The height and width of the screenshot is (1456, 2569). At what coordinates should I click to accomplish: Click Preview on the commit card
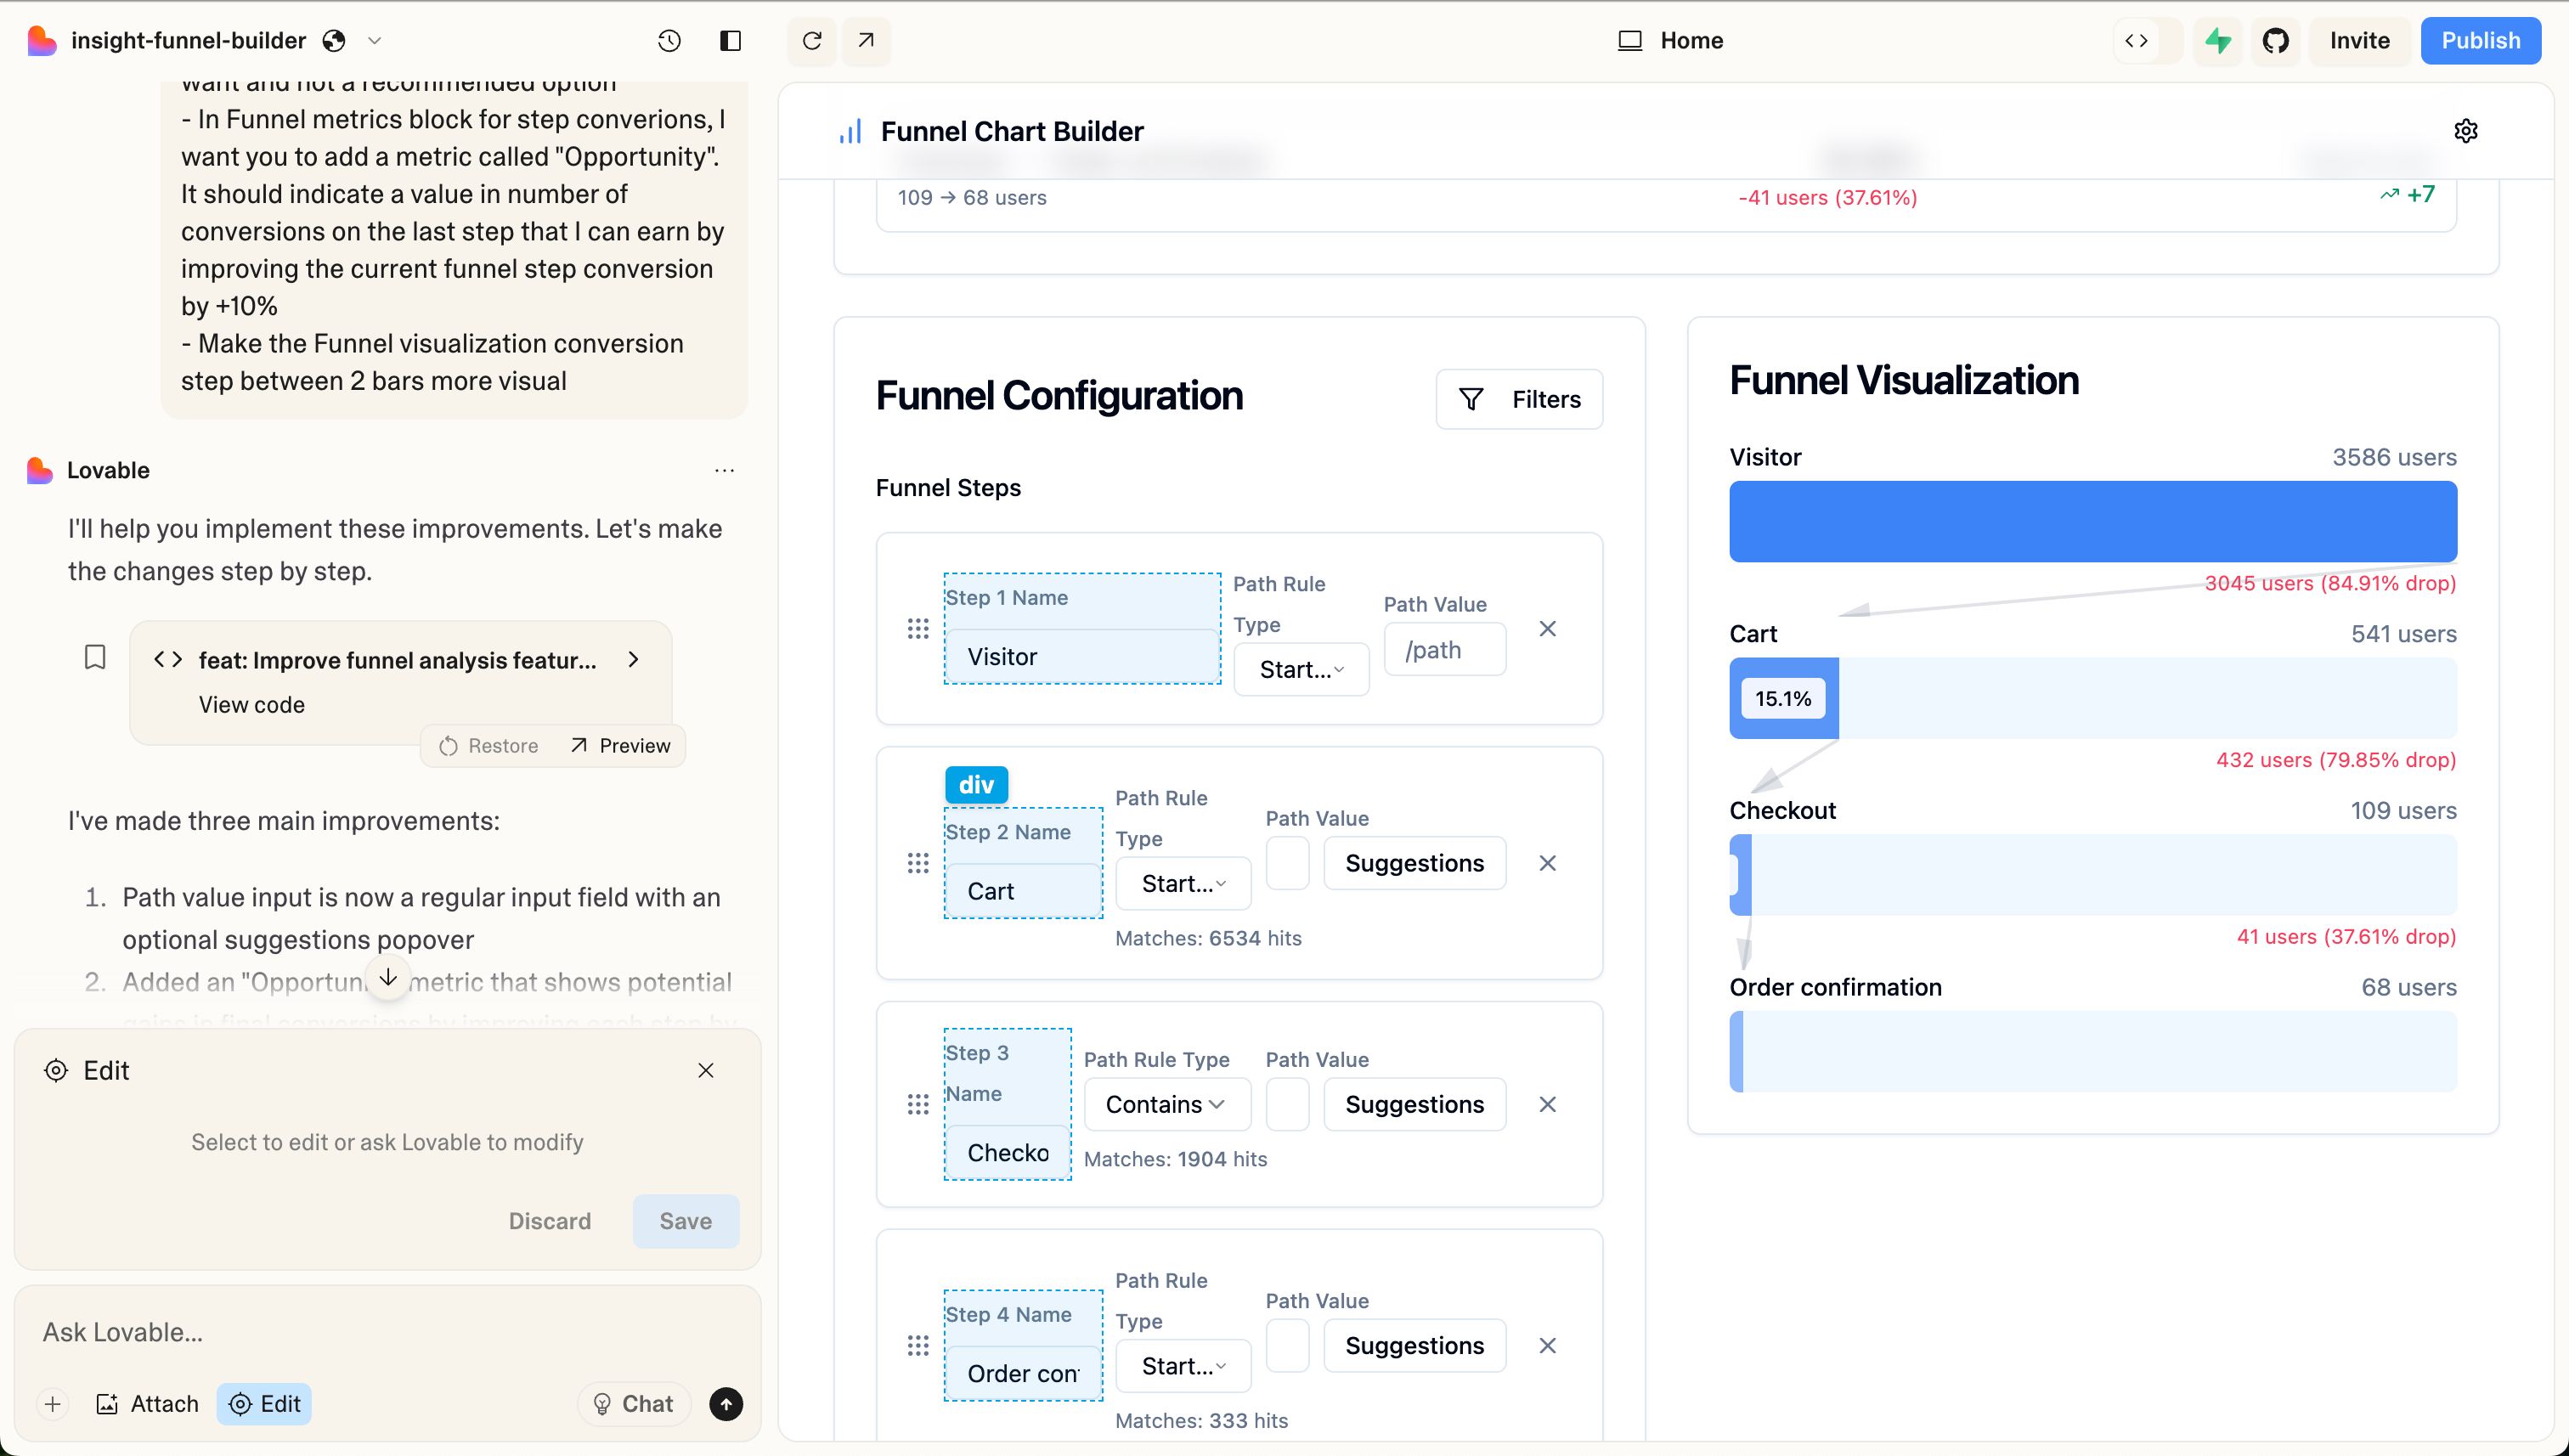tap(620, 746)
